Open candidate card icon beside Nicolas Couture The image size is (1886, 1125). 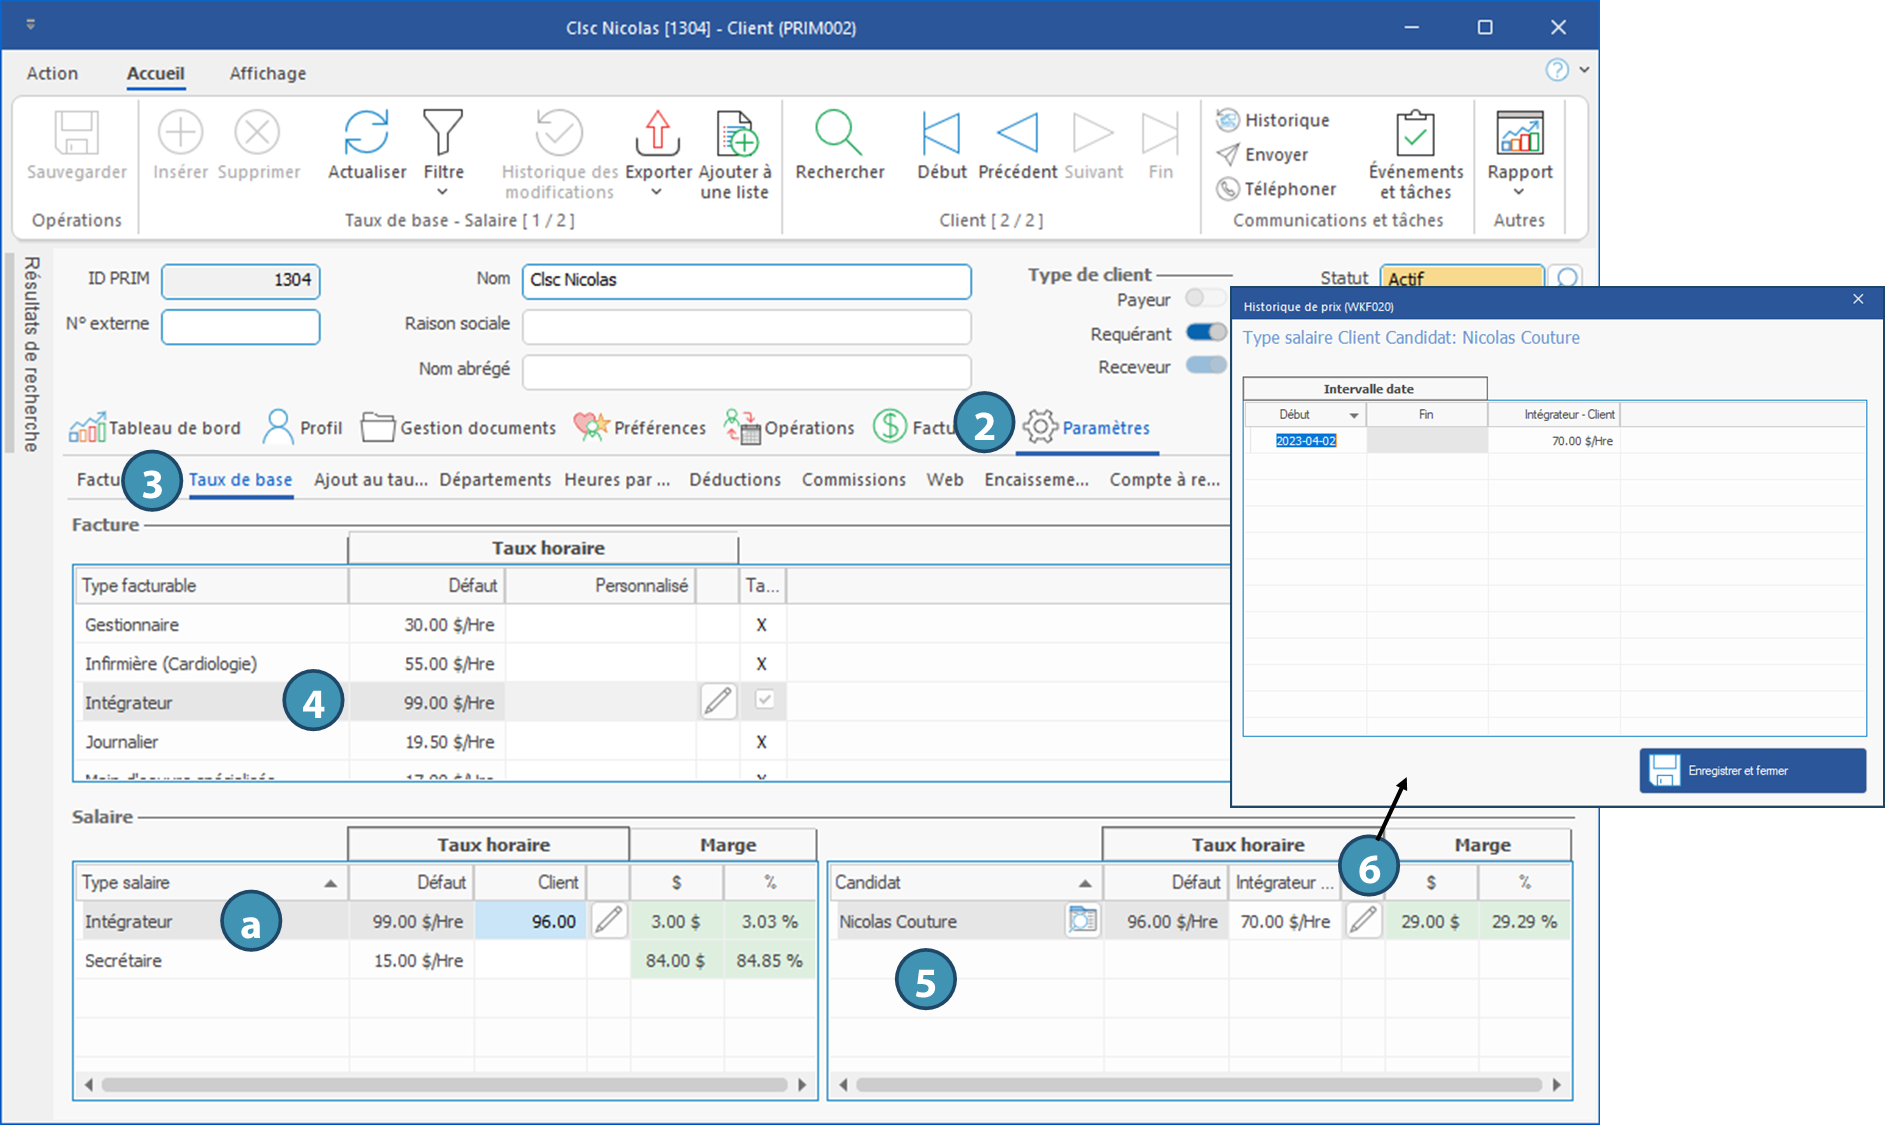pos(1082,920)
